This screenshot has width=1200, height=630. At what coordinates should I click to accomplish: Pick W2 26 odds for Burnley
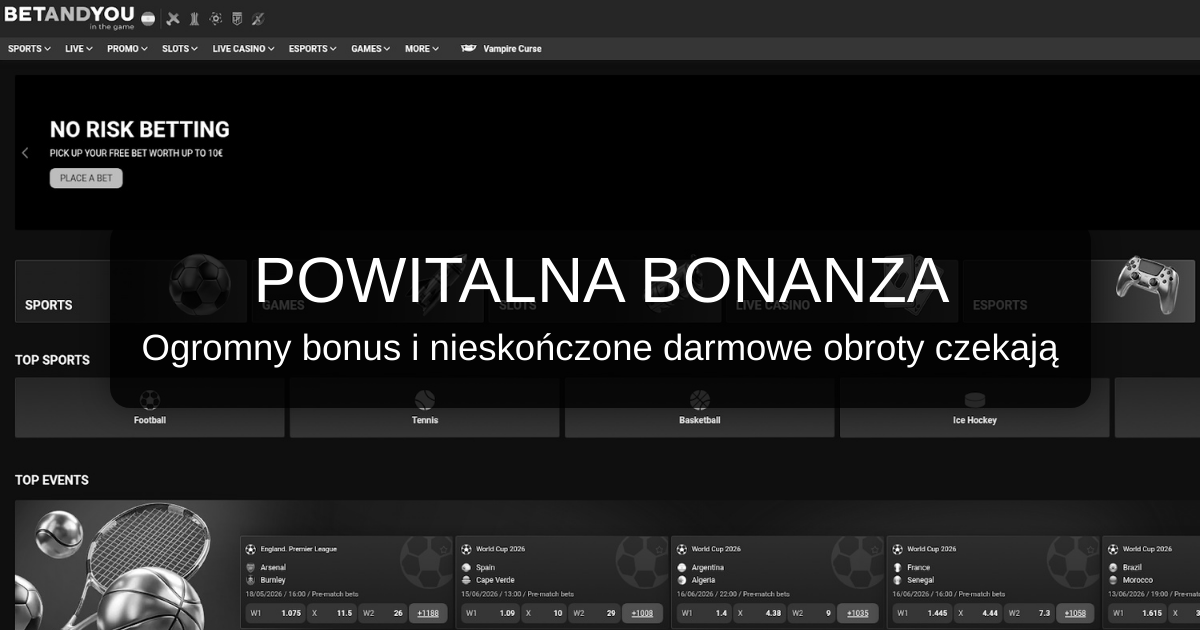tap(383, 613)
